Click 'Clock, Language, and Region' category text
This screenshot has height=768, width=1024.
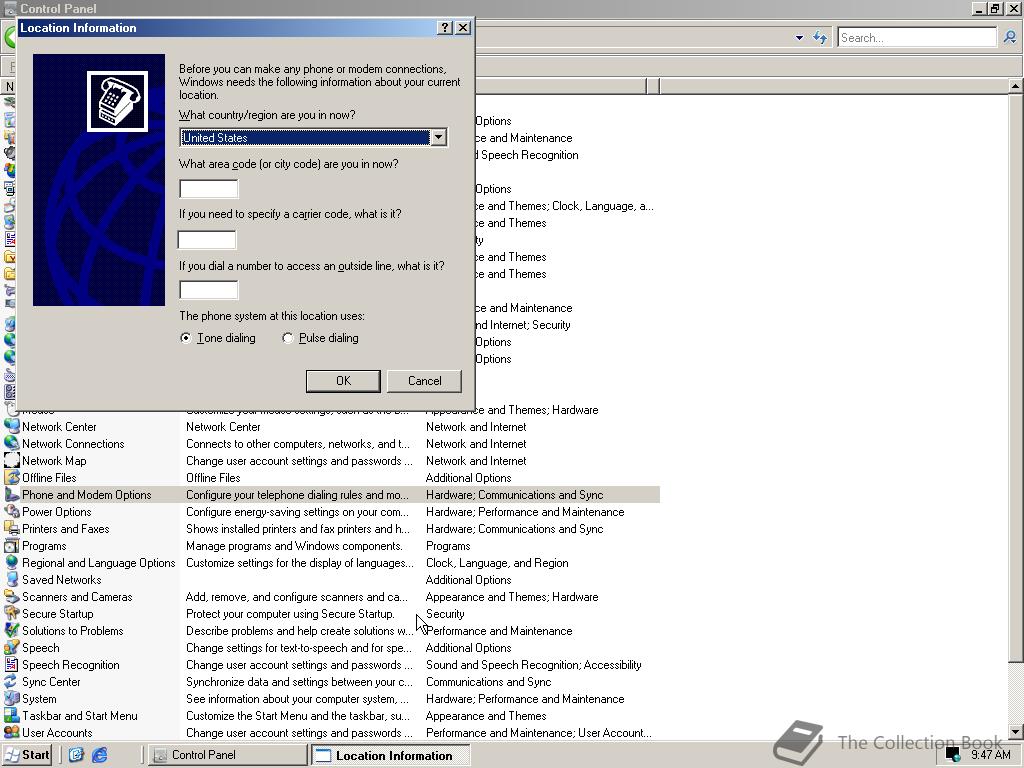point(497,562)
